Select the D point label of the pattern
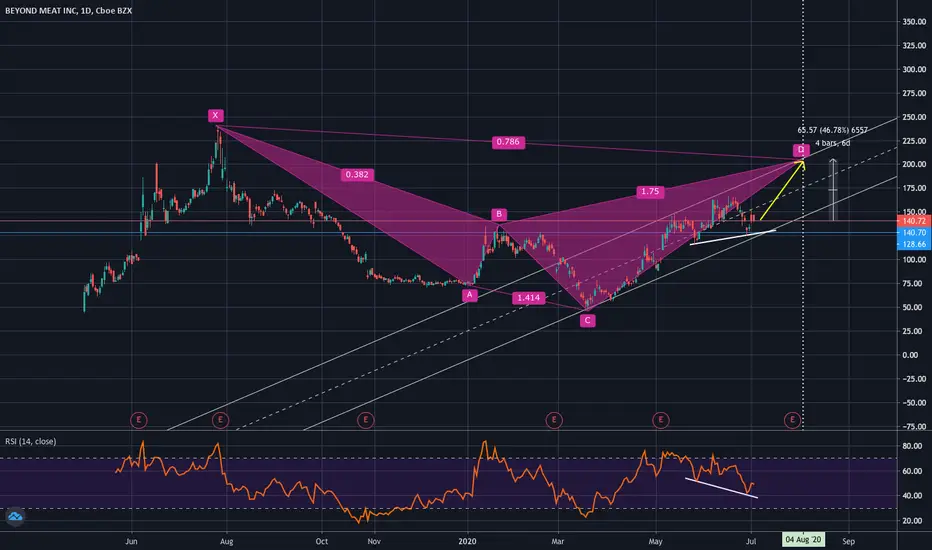The image size is (932, 550). point(801,149)
